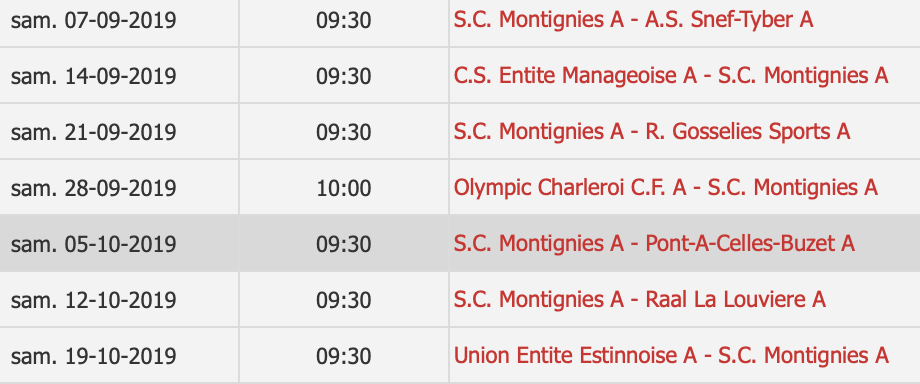Click the 09:30 time for 12-10-2019
The width and height of the screenshot is (920, 384).
344,300
